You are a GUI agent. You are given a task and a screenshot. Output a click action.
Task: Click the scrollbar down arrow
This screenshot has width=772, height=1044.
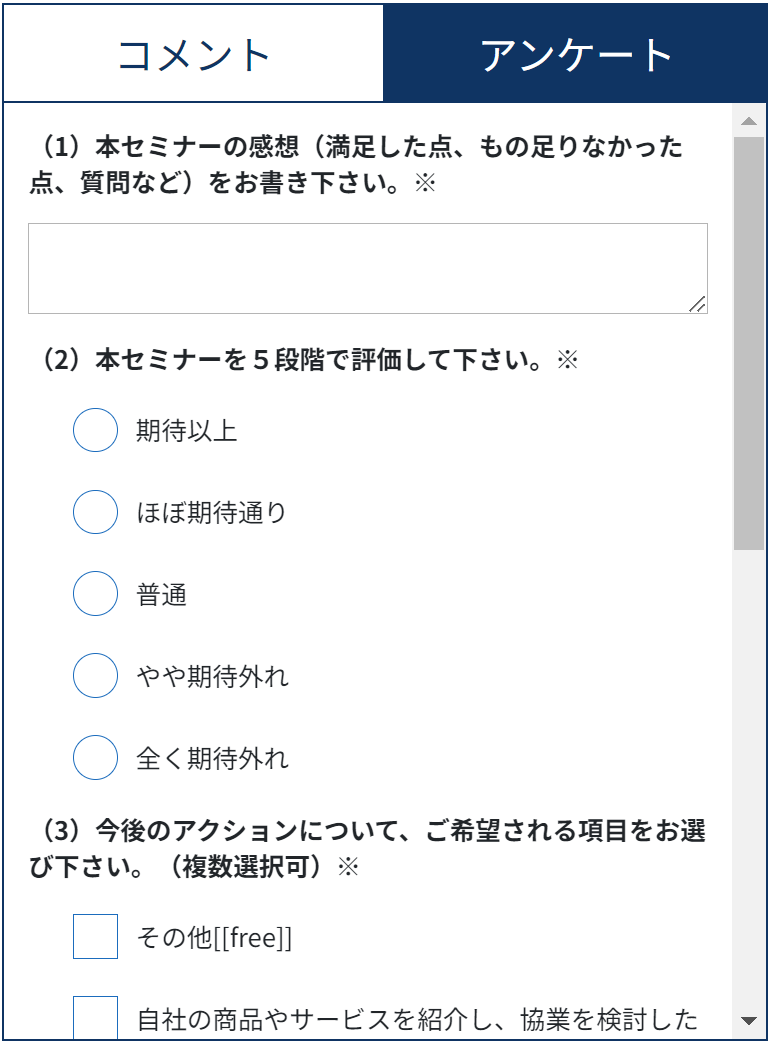point(748,1021)
